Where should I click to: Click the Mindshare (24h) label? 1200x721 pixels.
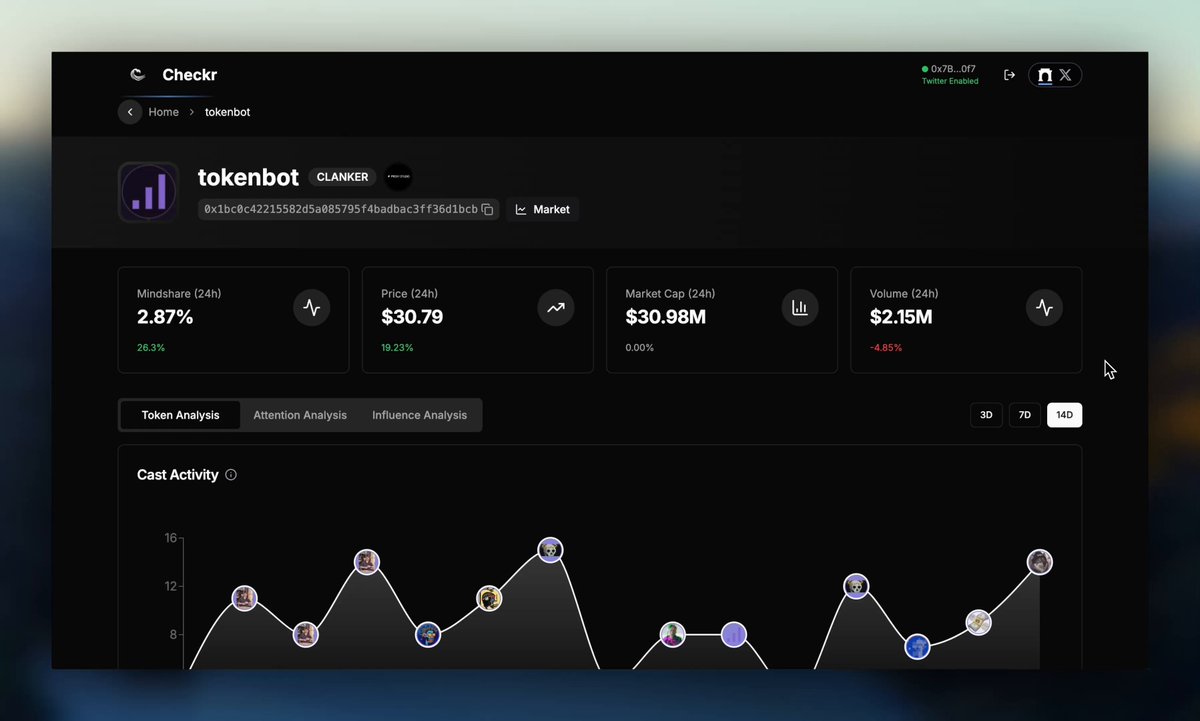[179, 294]
